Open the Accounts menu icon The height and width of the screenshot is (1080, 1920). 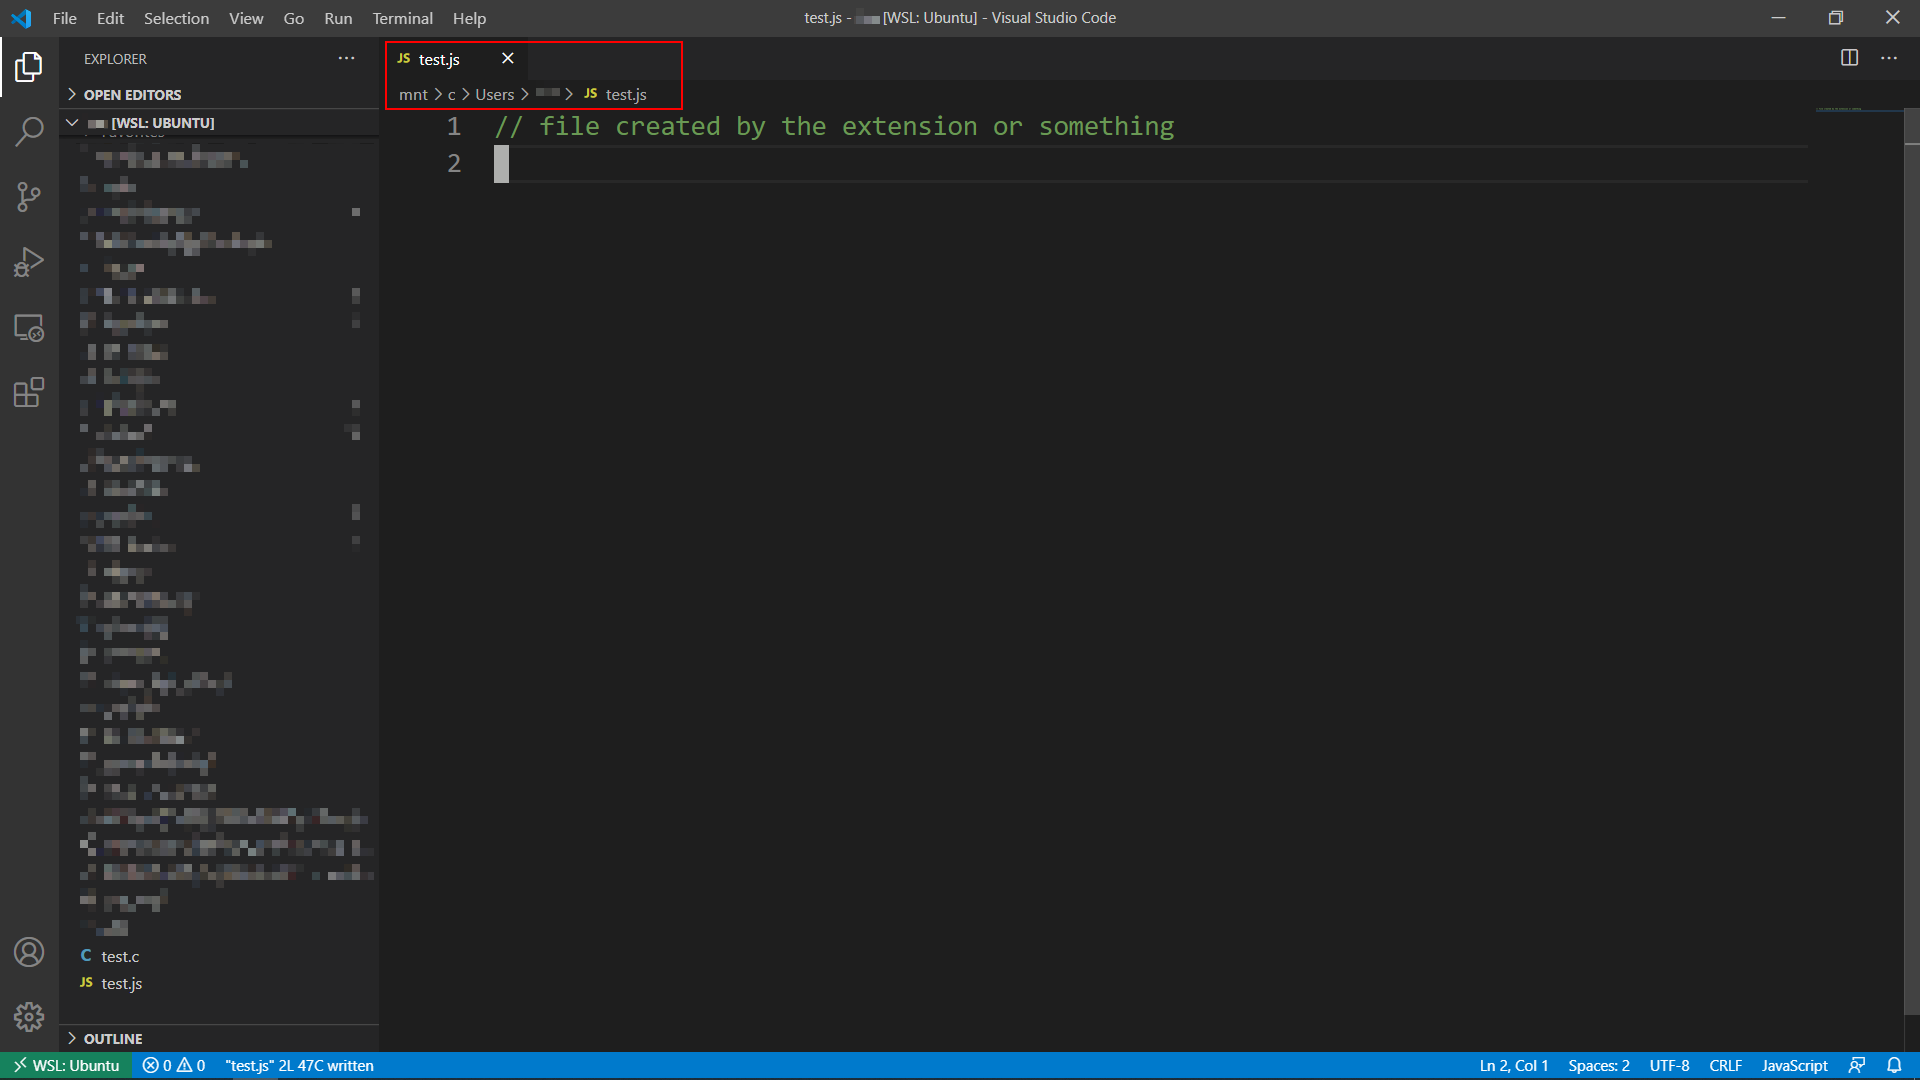pos(29,952)
